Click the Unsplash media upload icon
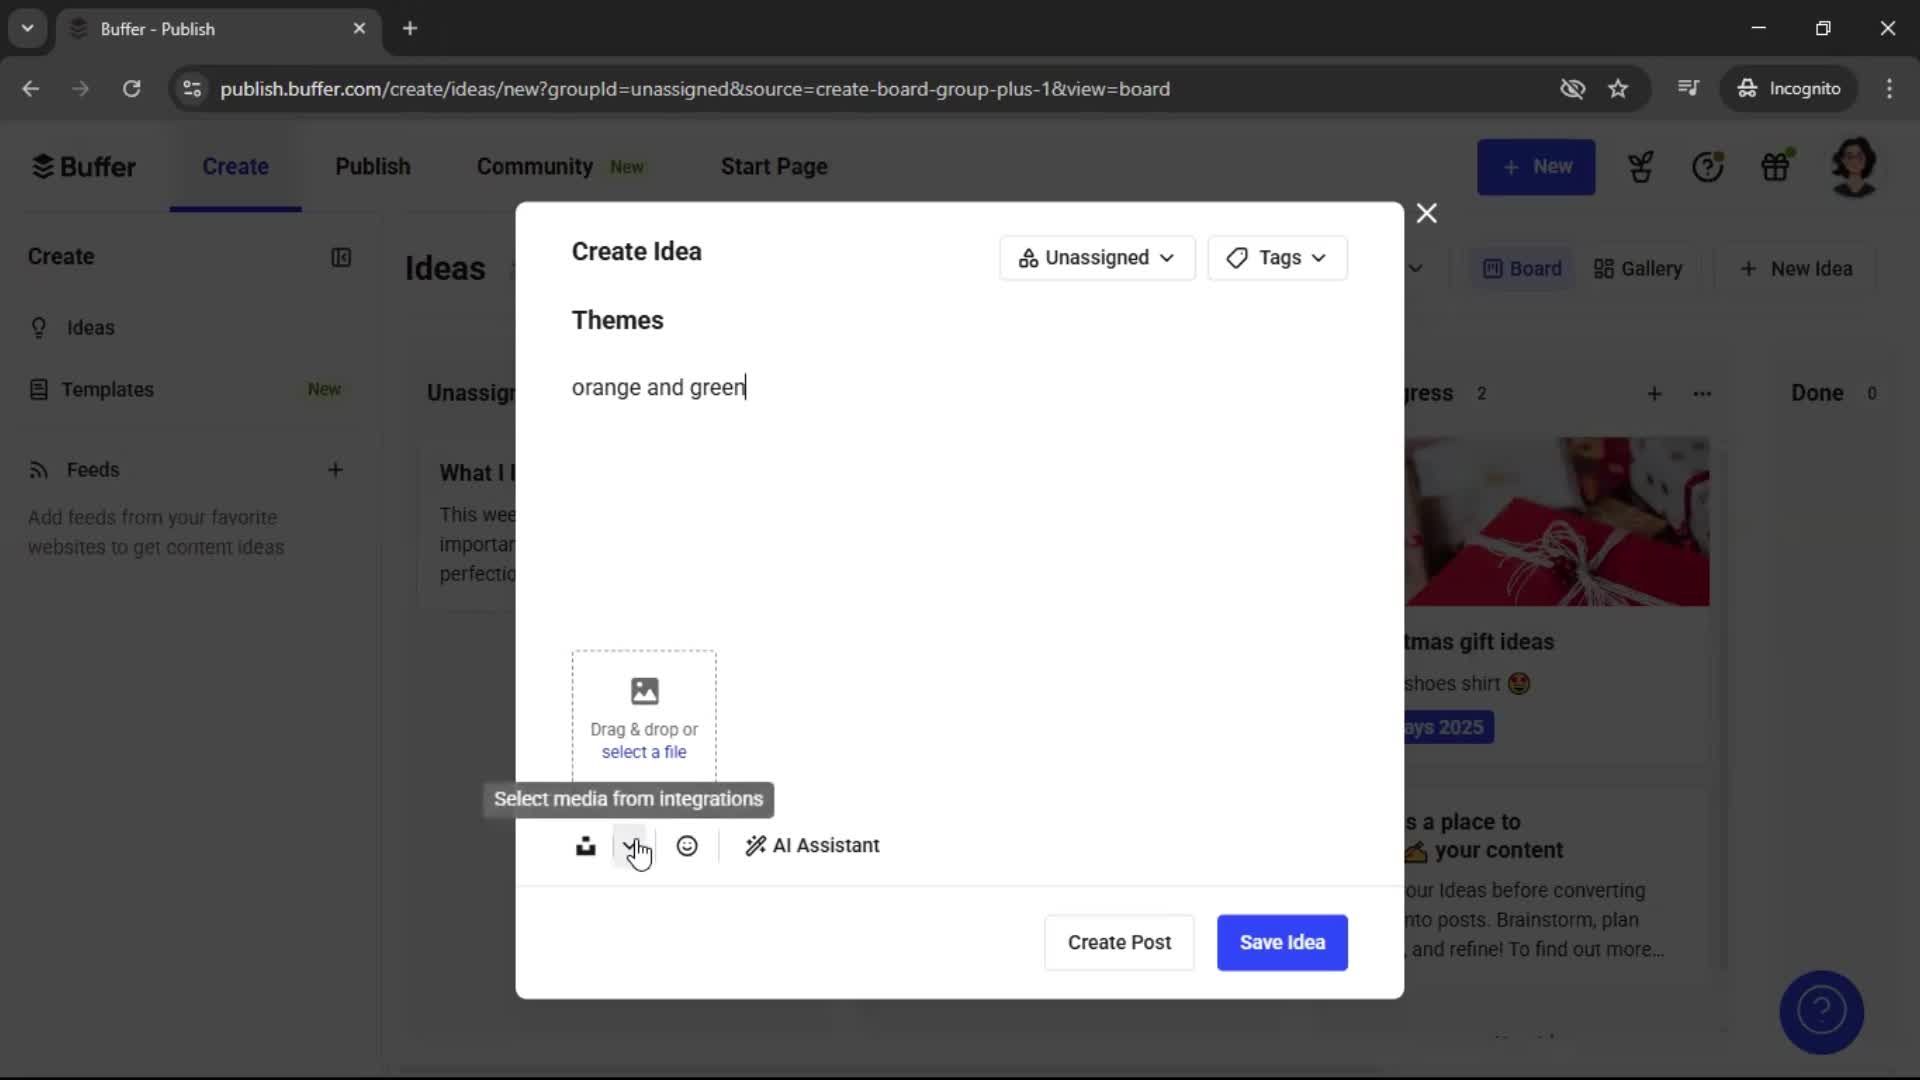The image size is (1920, 1080). pyautogui.click(x=587, y=845)
